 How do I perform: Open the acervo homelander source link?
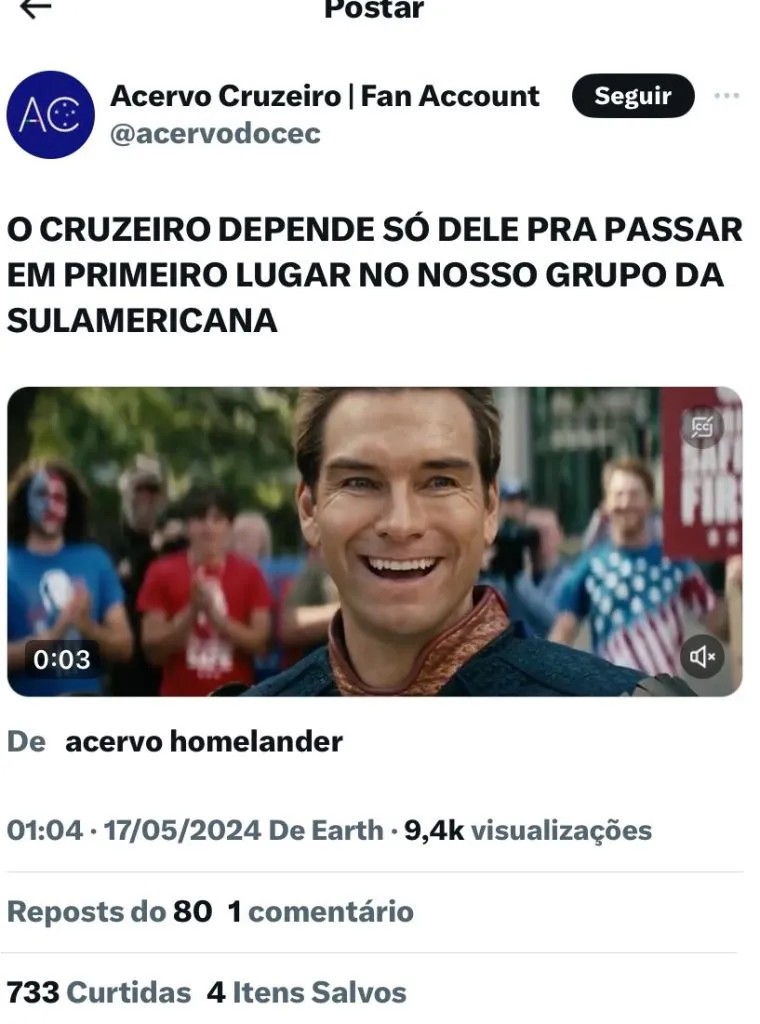(204, 742)
